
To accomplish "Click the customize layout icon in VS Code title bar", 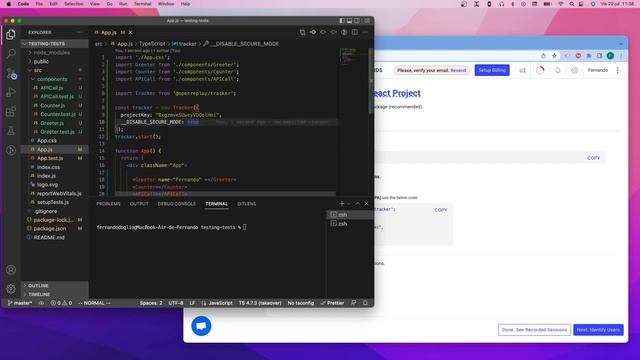I will coord(368,20).
